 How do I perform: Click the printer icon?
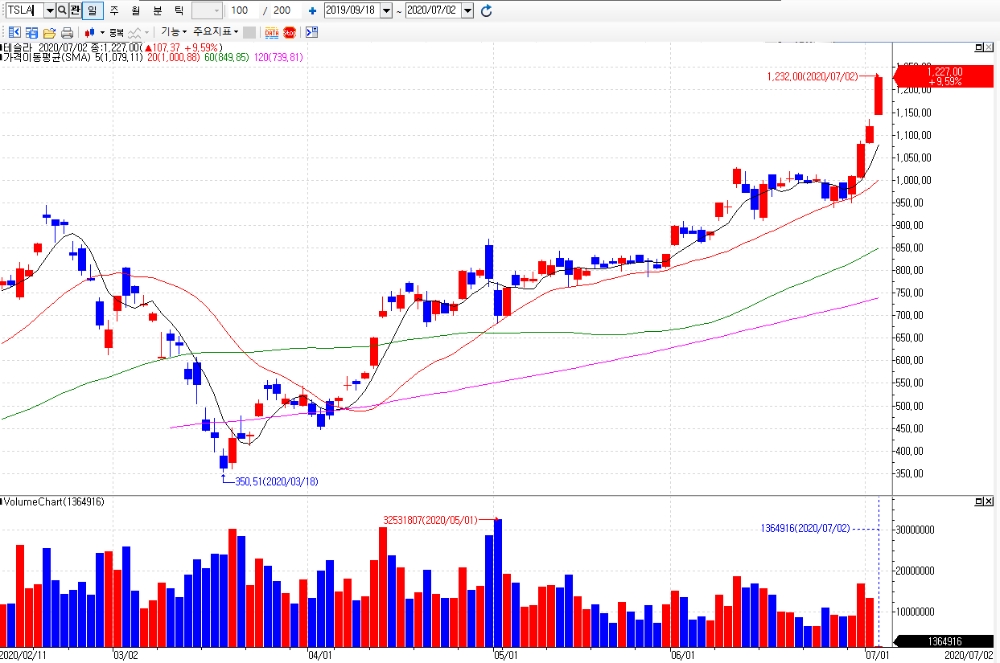click(x=67, y=33)
